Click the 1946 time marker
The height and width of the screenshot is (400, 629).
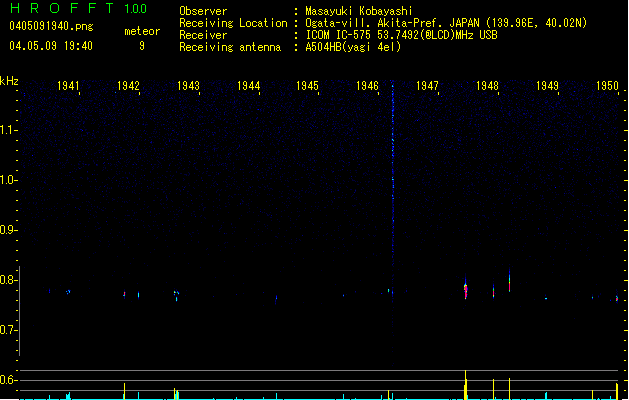367,85
